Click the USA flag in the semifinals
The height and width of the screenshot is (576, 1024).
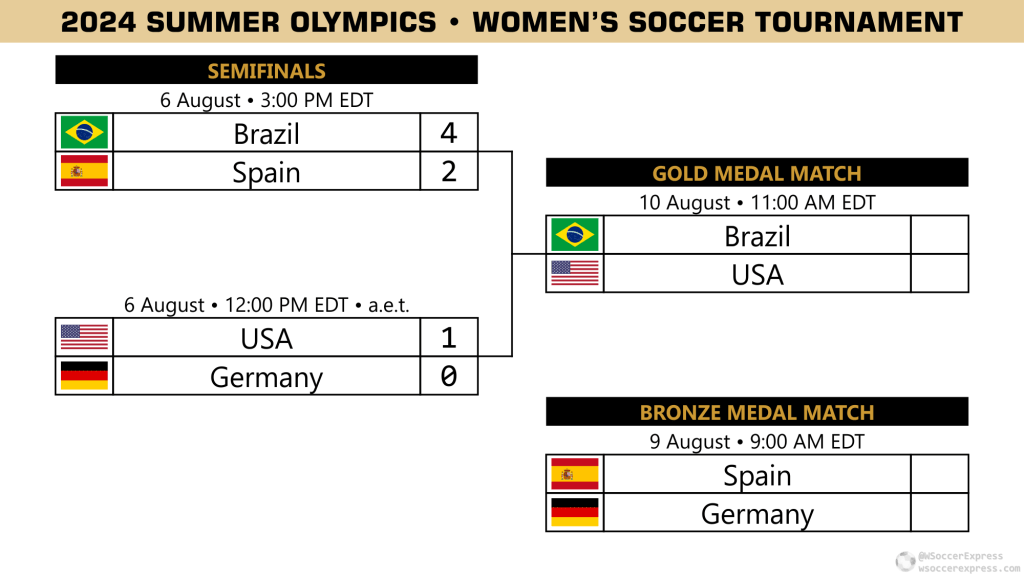(84, 338)
